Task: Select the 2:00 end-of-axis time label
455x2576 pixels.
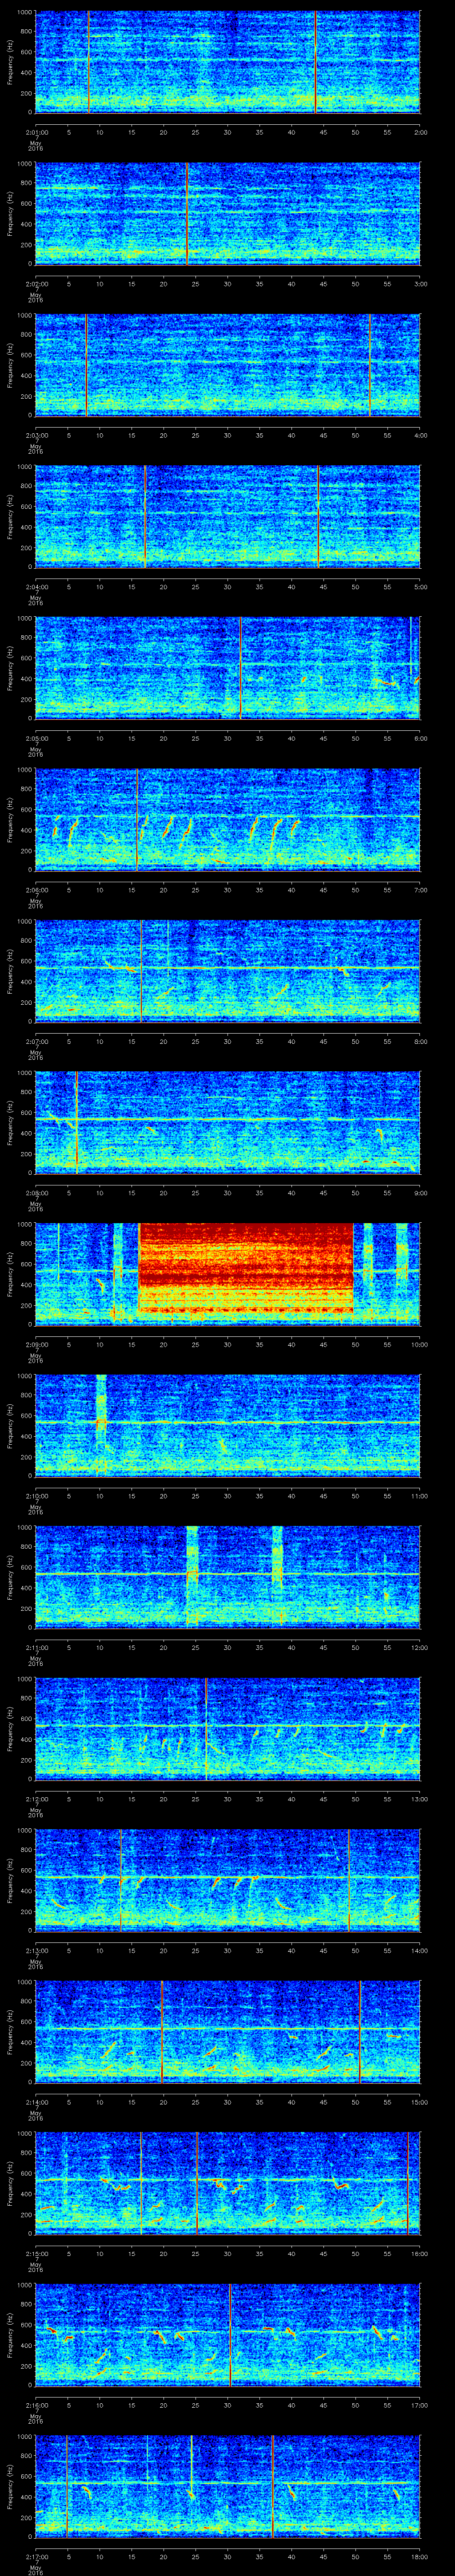Action: coord(420,132)
